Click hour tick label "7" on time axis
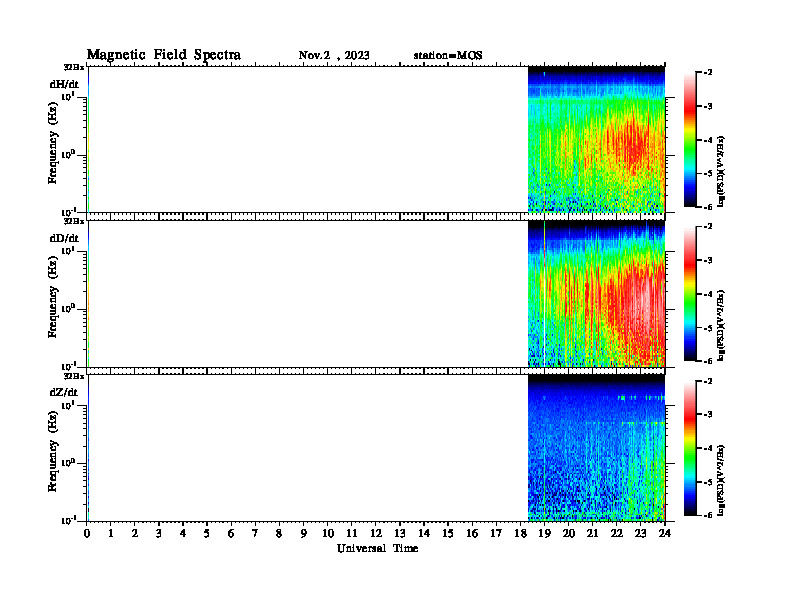The image size is (792, 612). point(256,534)
